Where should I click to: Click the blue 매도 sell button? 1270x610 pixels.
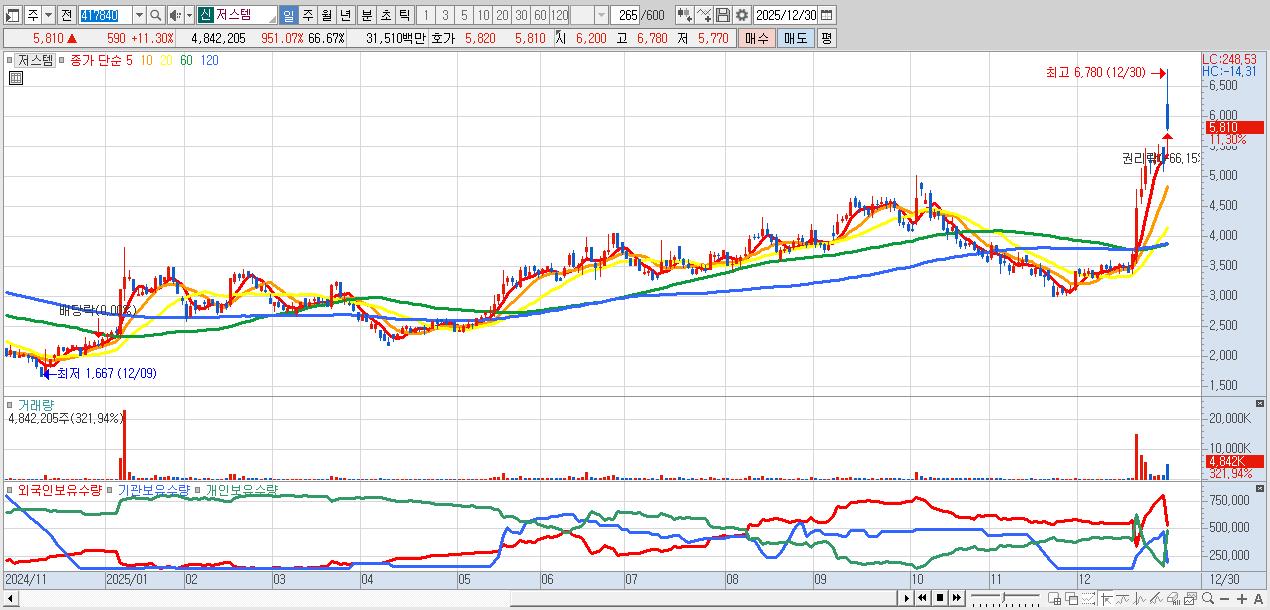[x=795, y=38]
